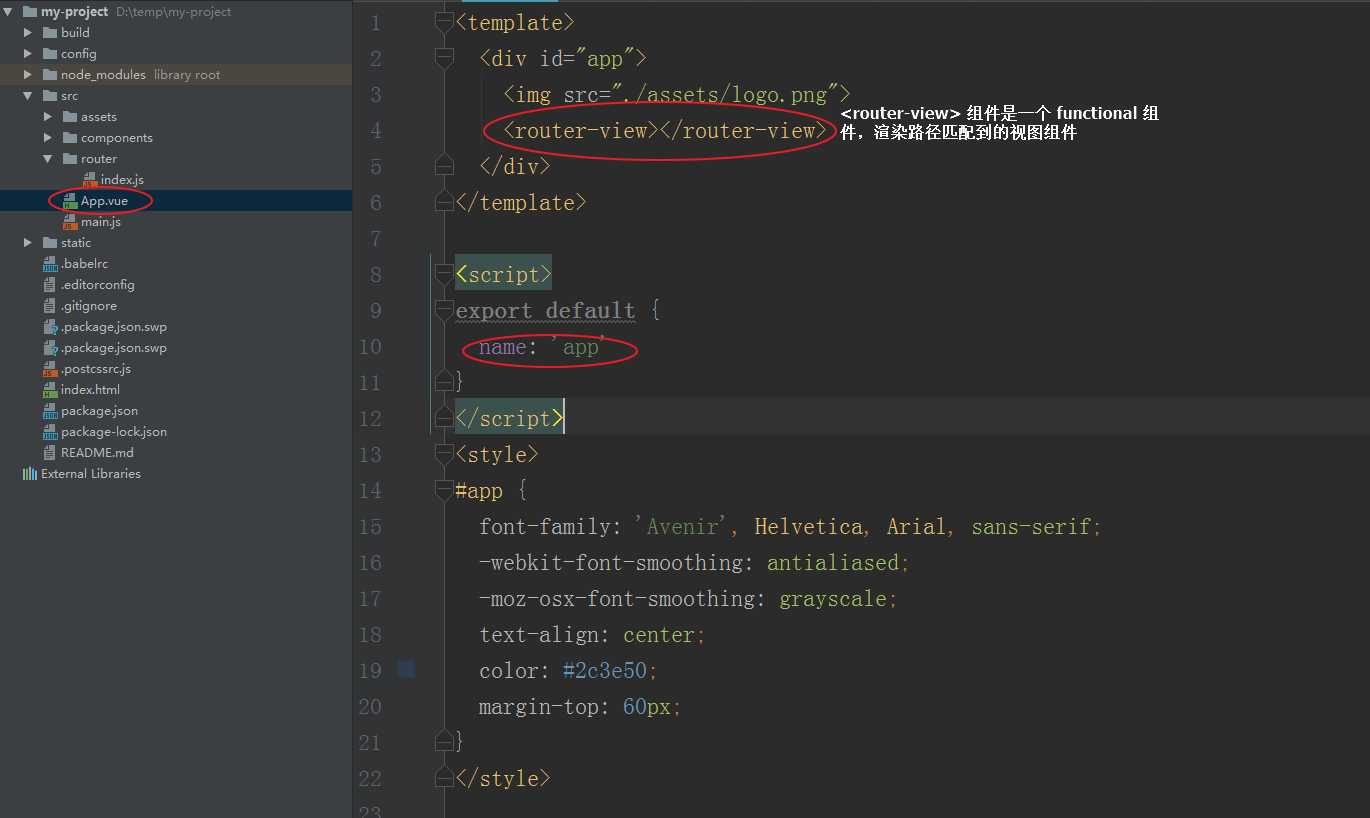Click the main.js file icon

click(70, 222)
